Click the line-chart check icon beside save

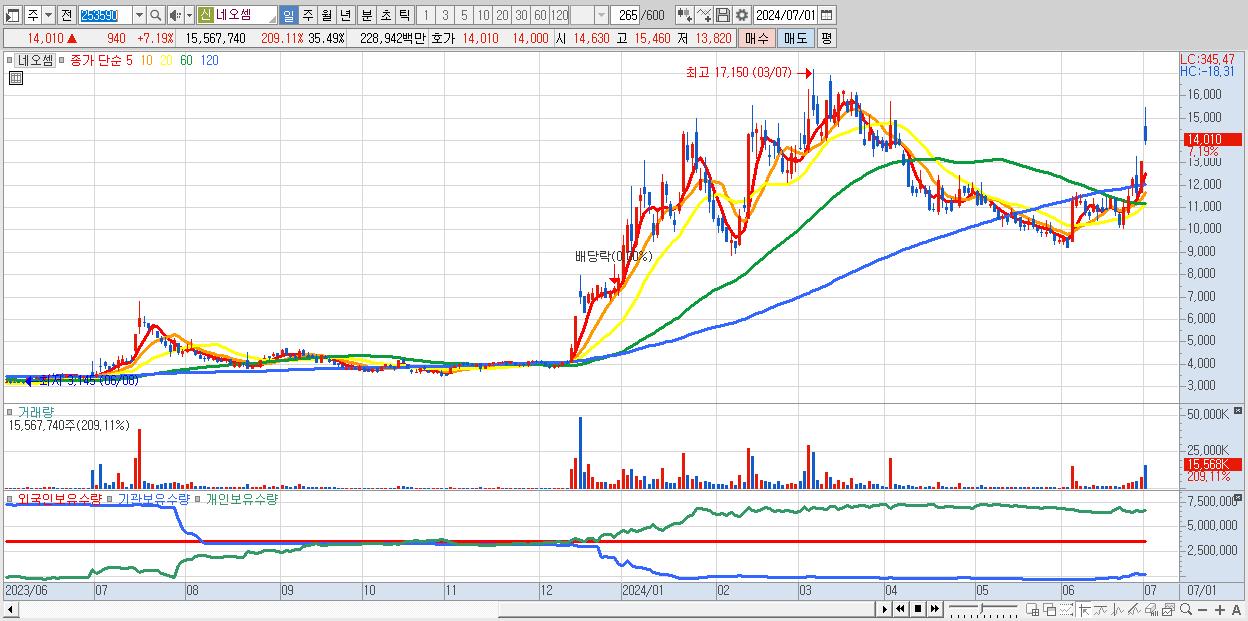pos(703,15)
